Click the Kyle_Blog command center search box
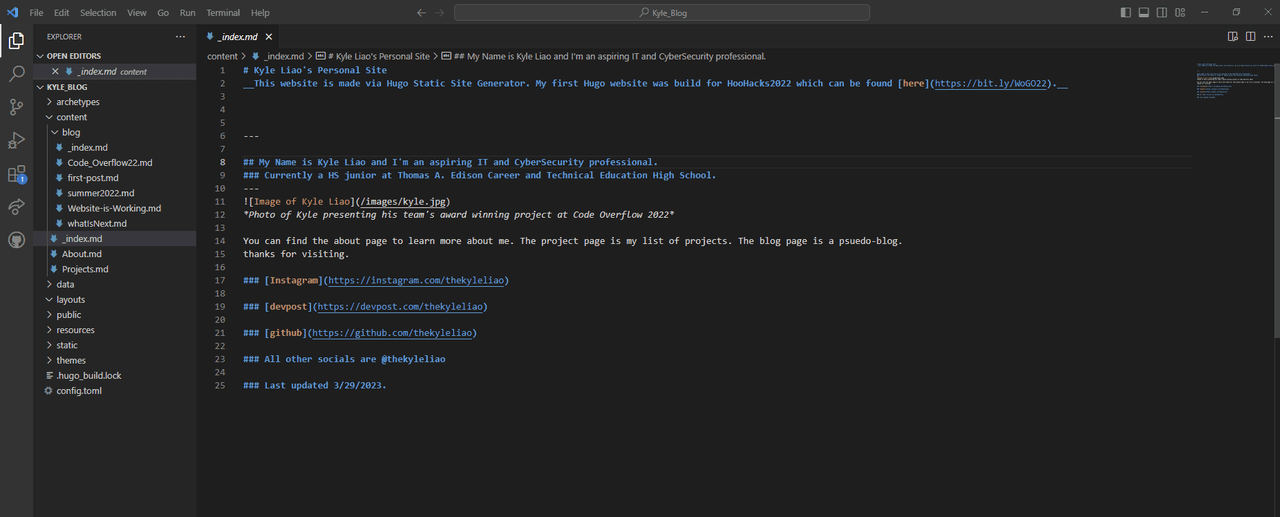 click(x=661, y=13)
